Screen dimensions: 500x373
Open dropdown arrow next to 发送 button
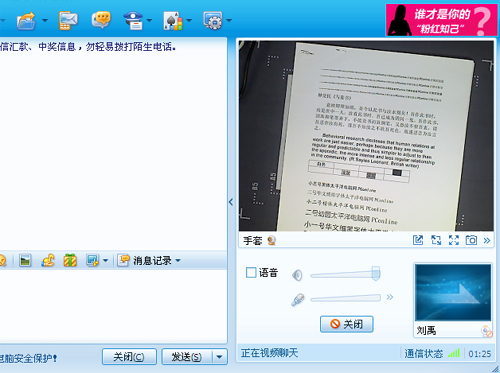[x=219, y=357]
